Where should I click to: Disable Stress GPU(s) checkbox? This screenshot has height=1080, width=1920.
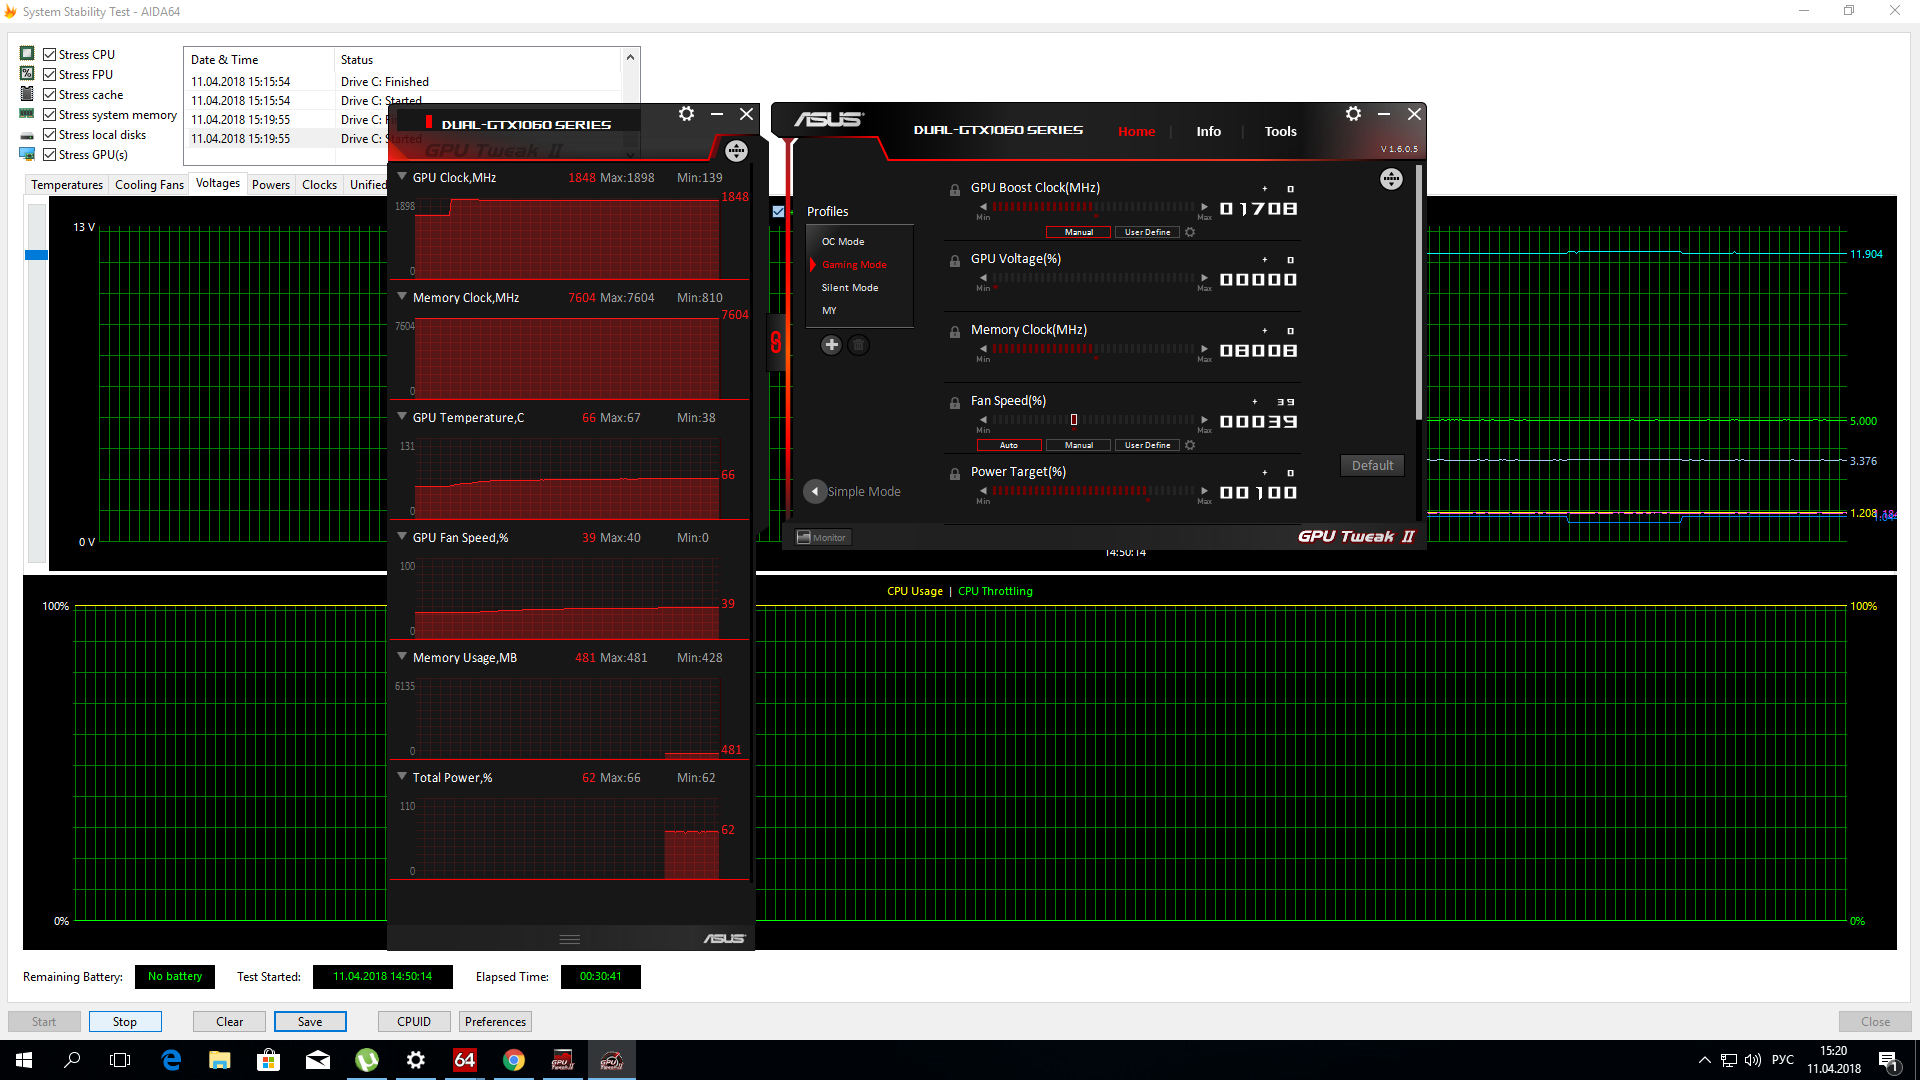[50, 155]
